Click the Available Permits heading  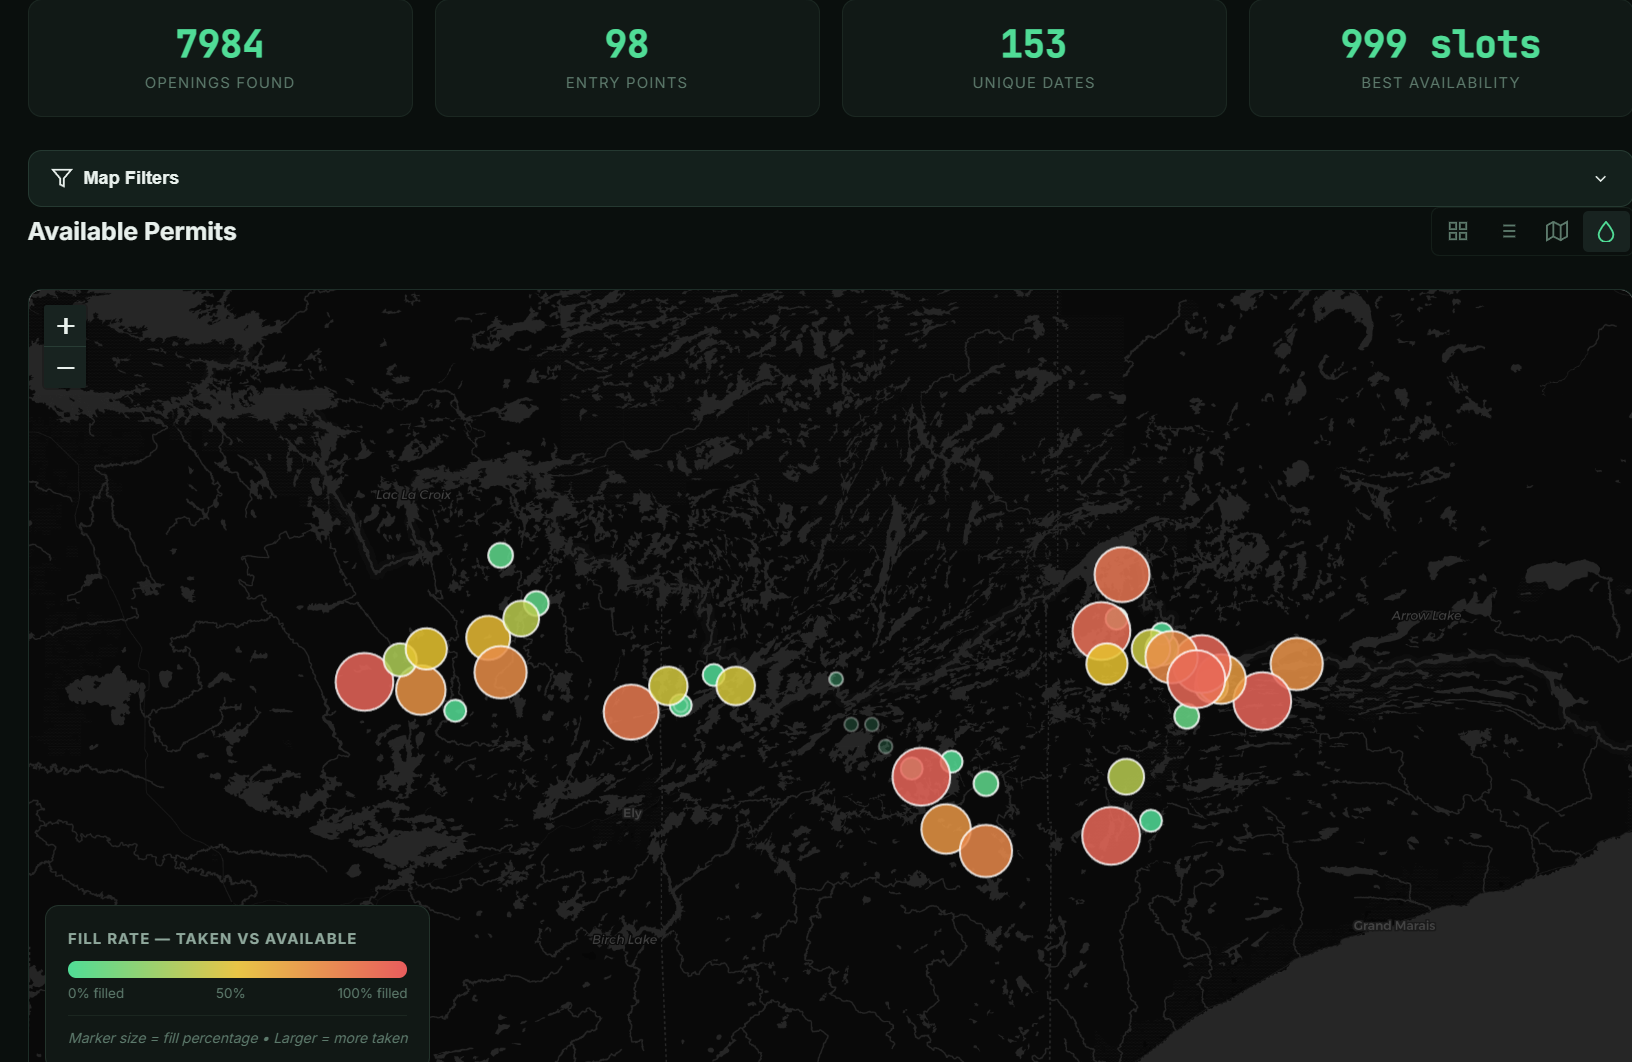[132, 232]
